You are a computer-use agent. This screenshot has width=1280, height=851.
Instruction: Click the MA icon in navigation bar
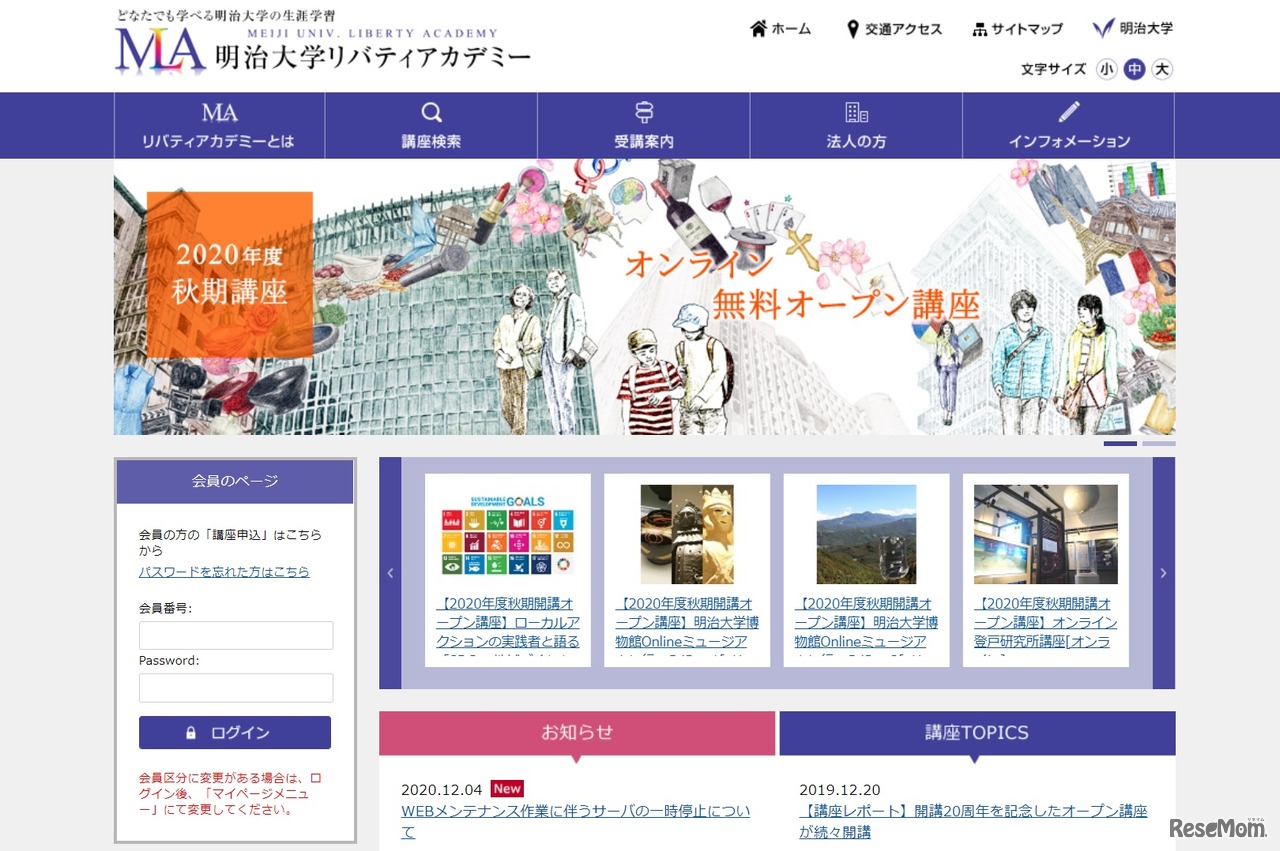[219, 112]
